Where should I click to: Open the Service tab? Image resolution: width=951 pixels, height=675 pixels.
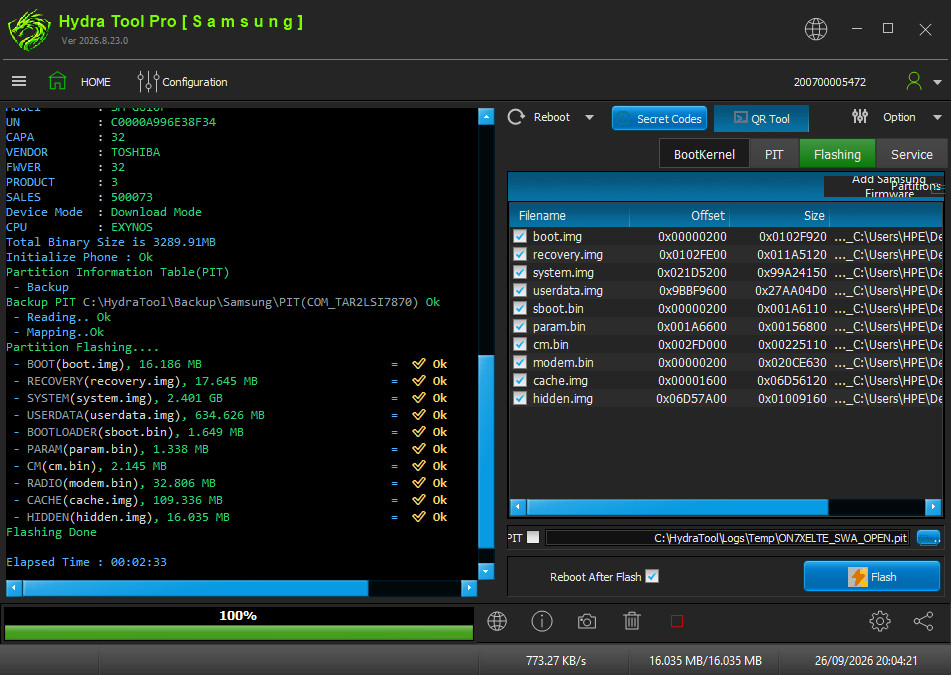[911, 154]
